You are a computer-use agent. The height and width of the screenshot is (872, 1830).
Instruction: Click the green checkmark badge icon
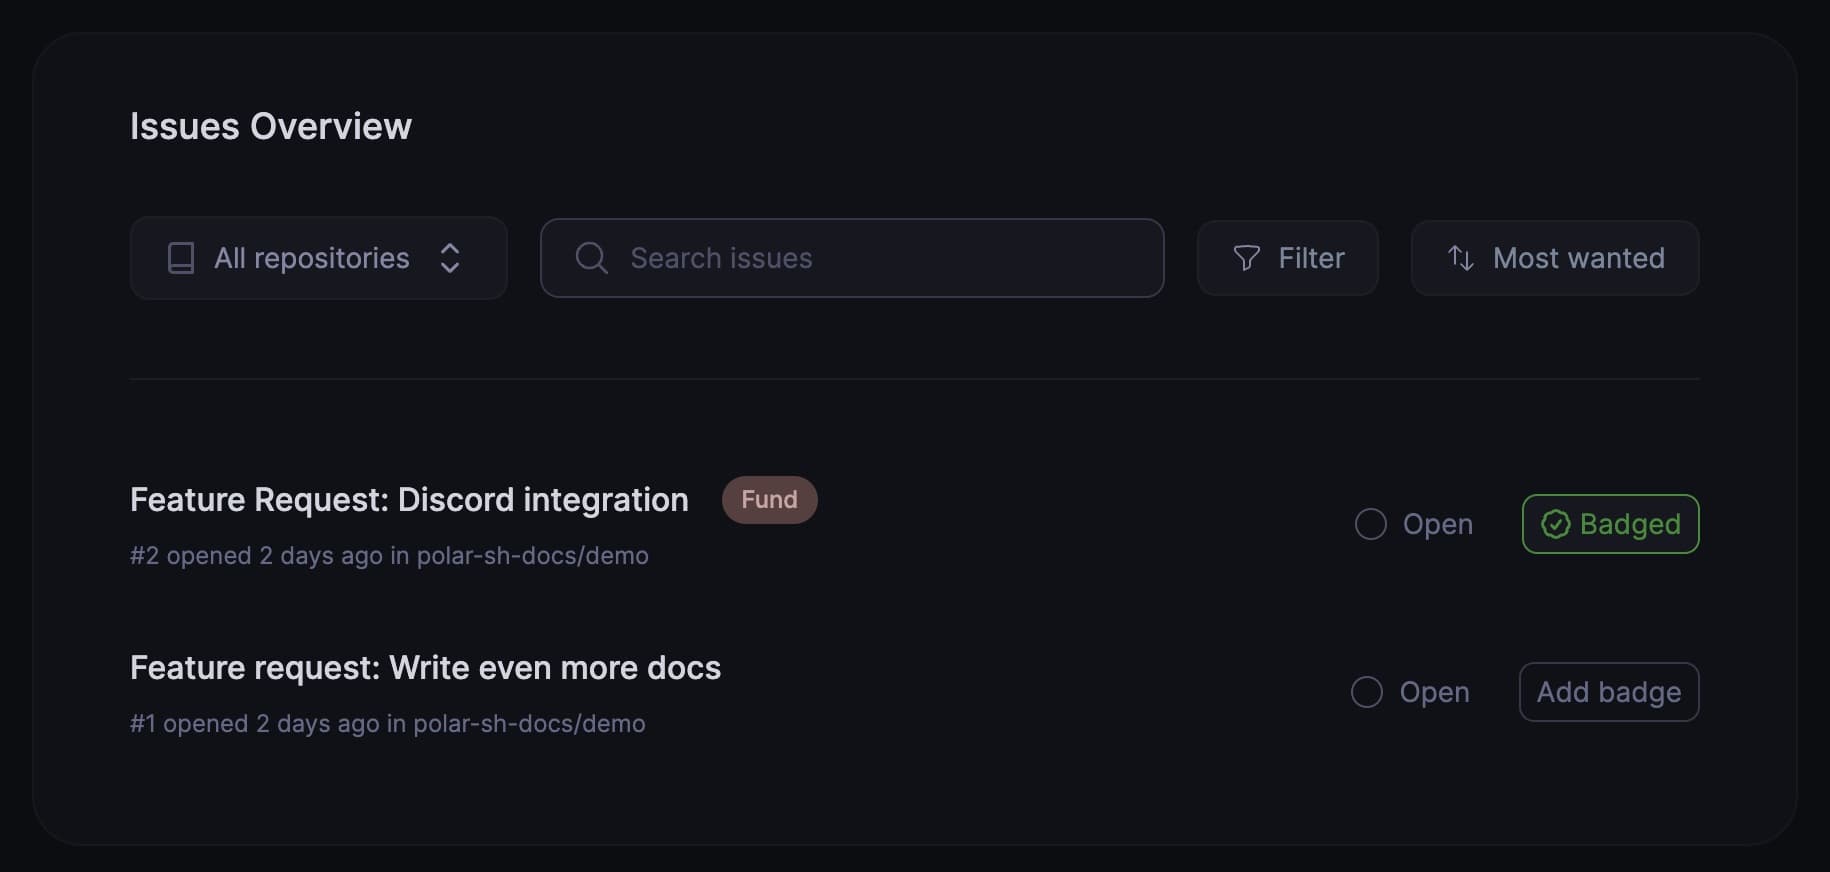click(1555, 524)
